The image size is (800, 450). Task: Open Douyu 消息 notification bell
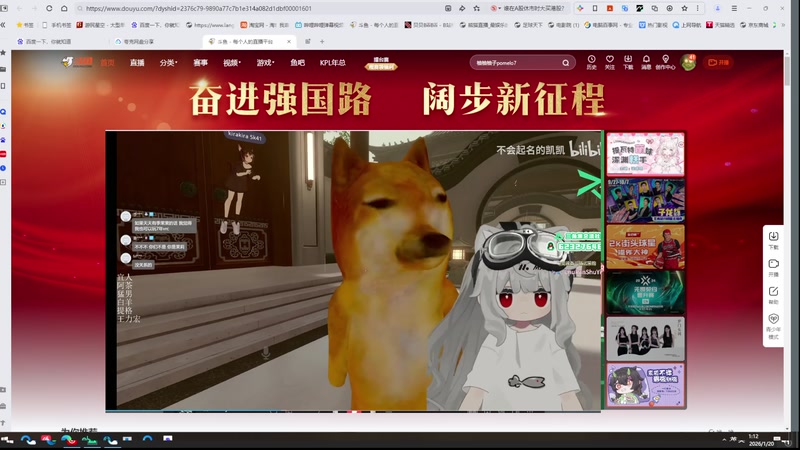point(646,62)
